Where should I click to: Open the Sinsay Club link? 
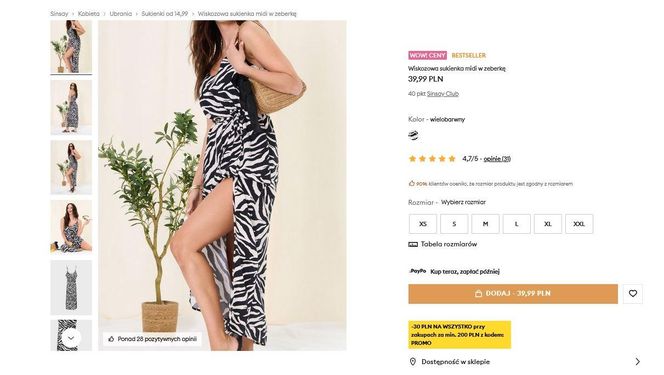pyautogui.click(x=443, y=94)
